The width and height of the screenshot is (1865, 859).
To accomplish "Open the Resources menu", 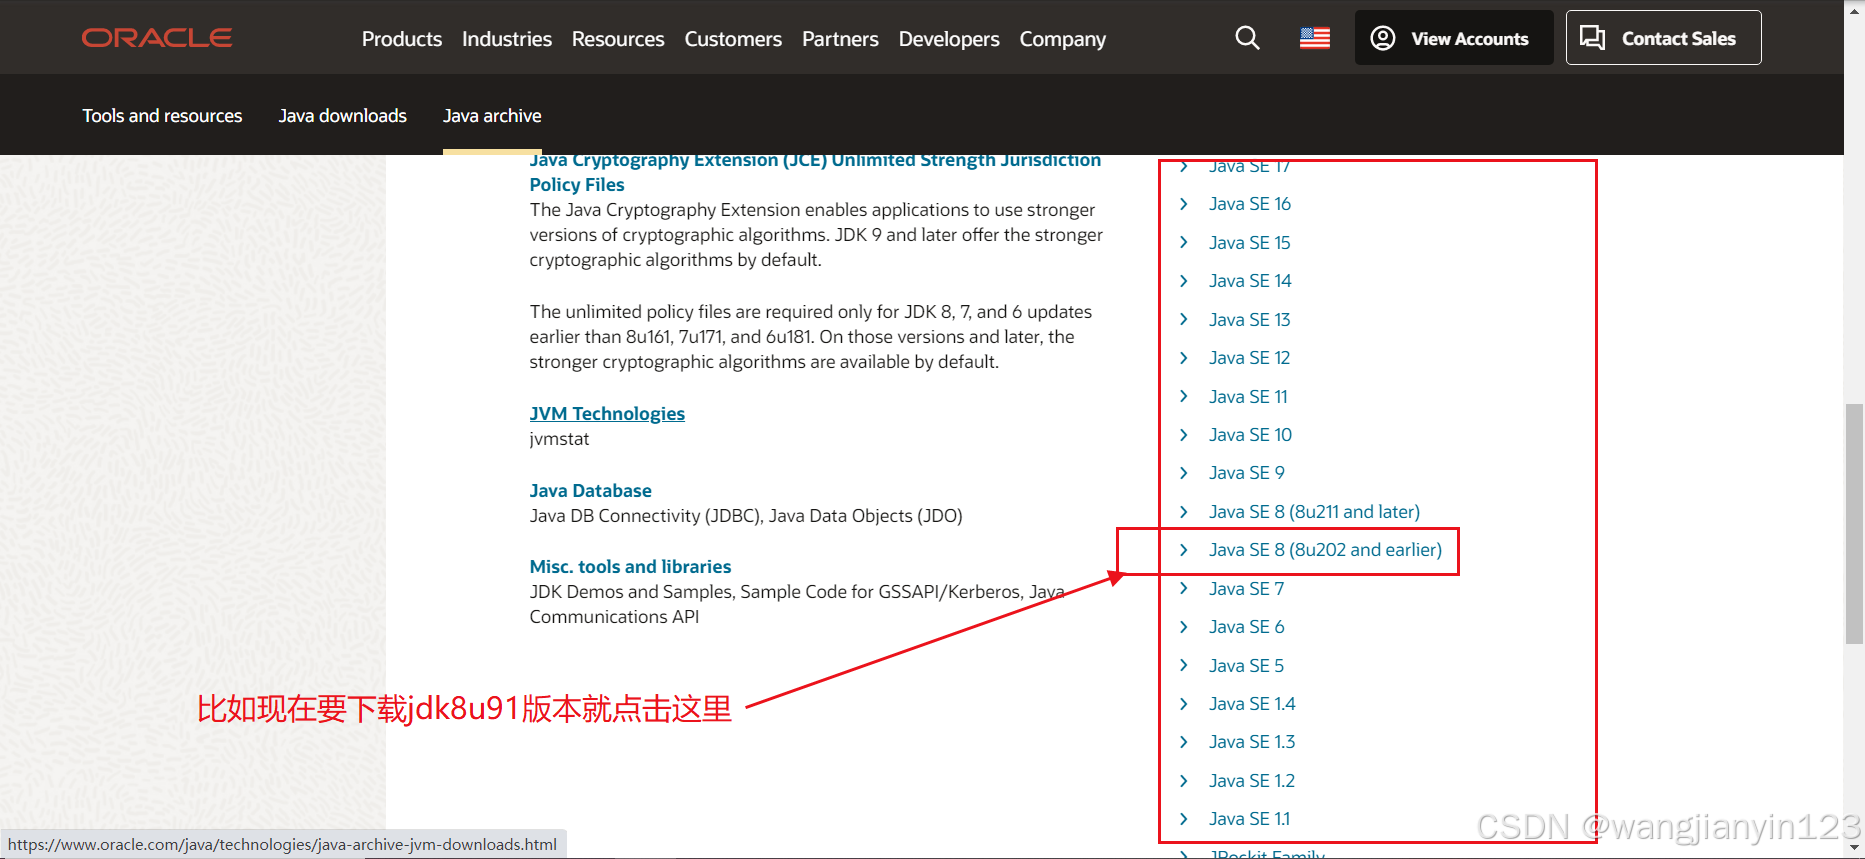I will 618,39.
